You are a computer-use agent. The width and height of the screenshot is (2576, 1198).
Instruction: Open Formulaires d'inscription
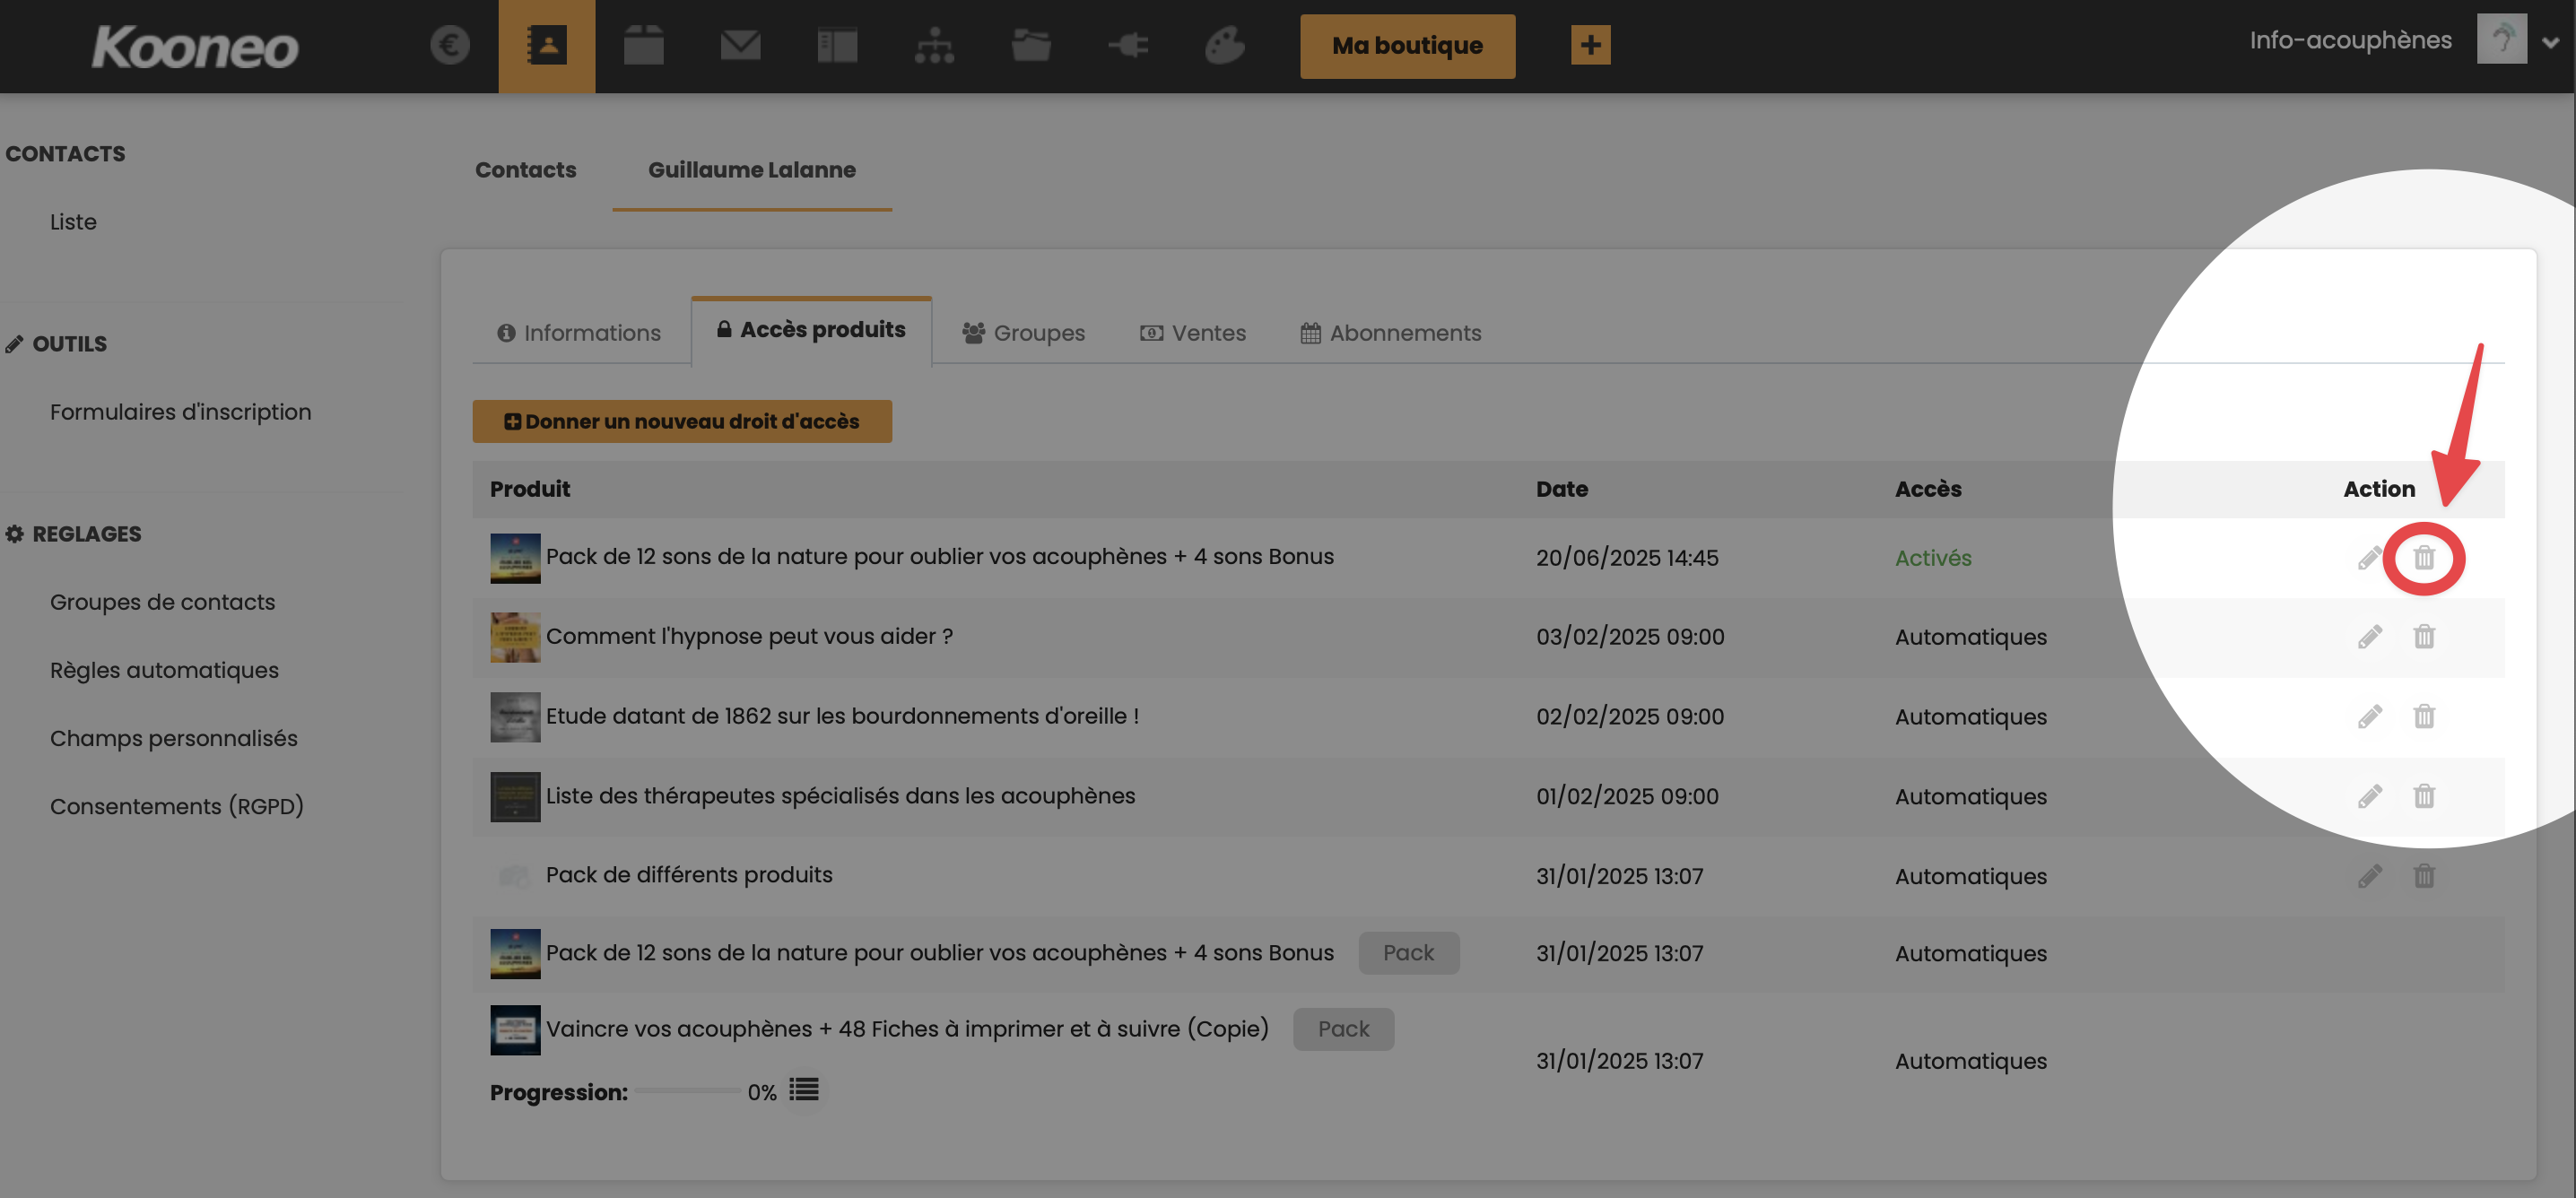pos(180,412)
